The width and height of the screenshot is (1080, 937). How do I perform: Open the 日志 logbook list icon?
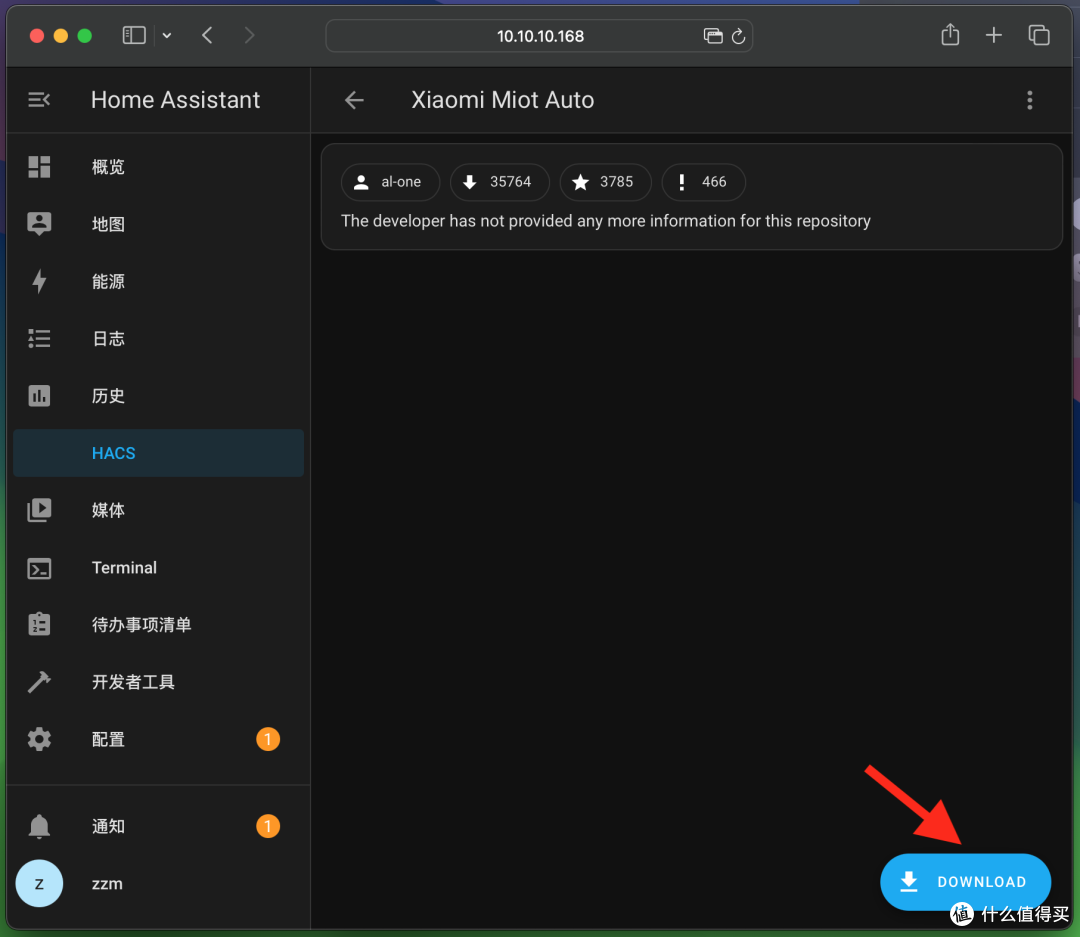(x=39, y=338)
